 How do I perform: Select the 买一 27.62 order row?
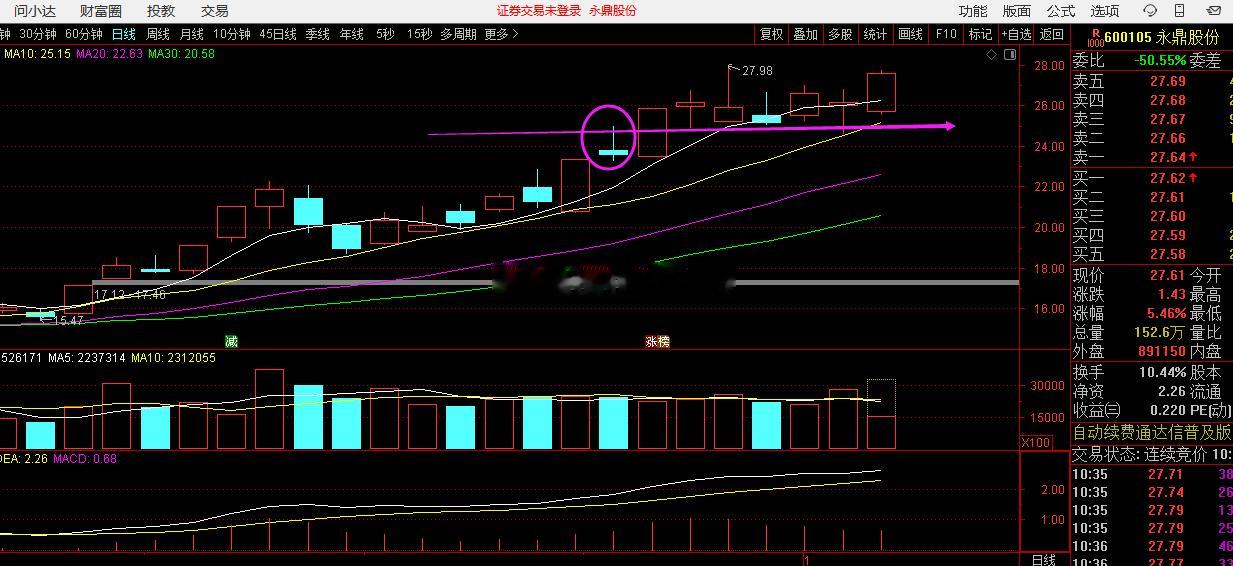(1152, 178)
